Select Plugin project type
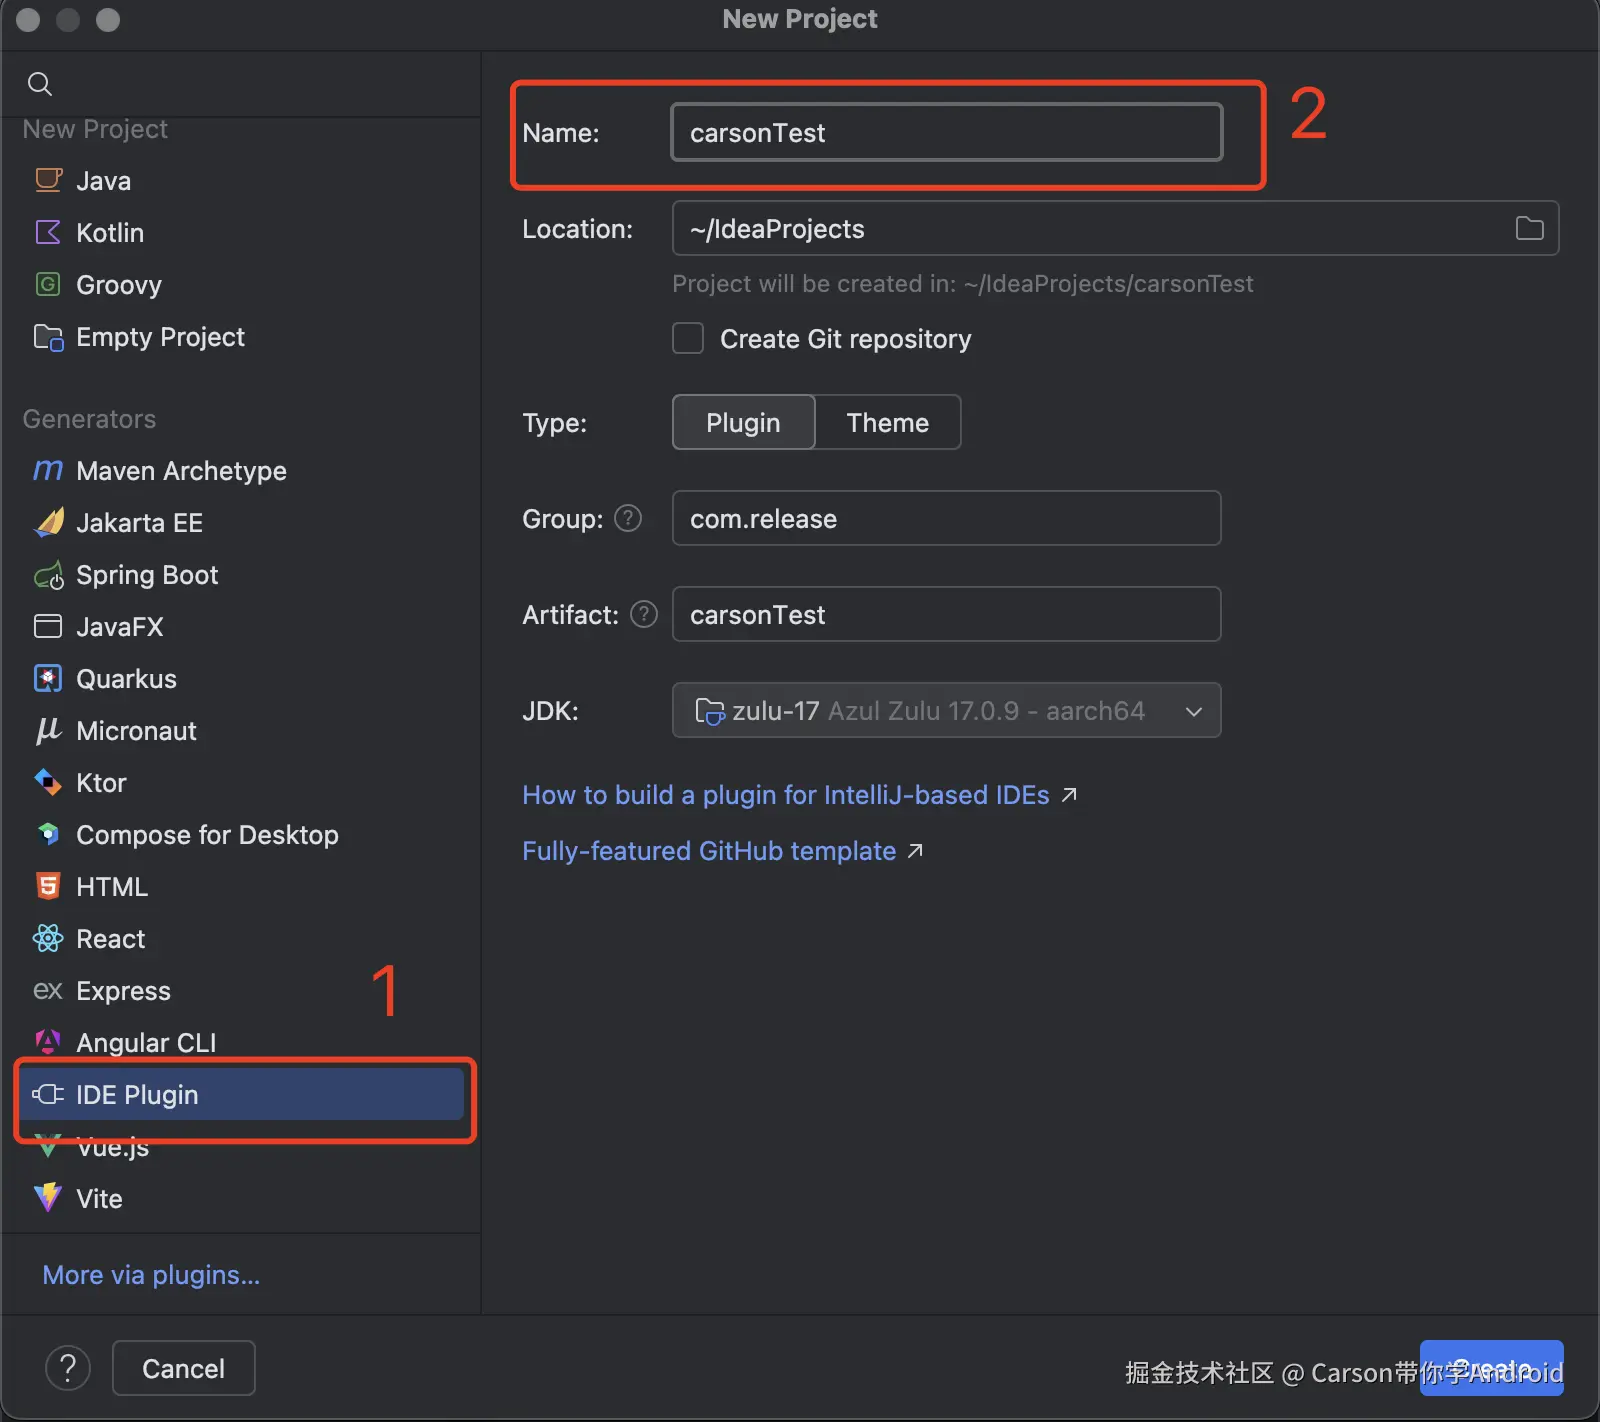1600x1422 pixels. click(x=743, y=422)
